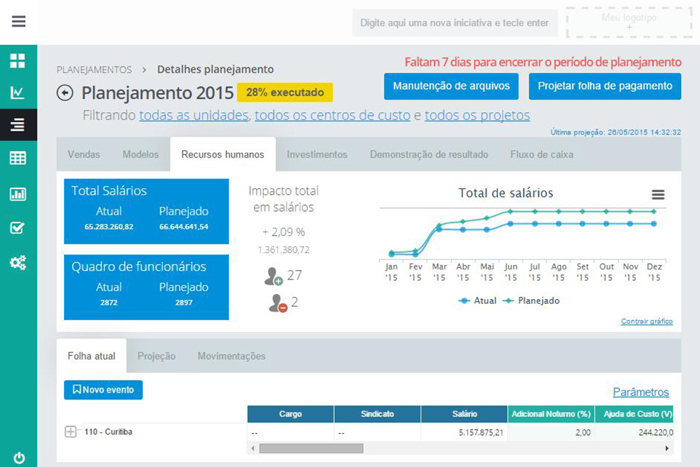Open the 'todas as unidades' filter
Viewport: 700px width, 467px height.
pyautogui.click(x=195, y=115)
